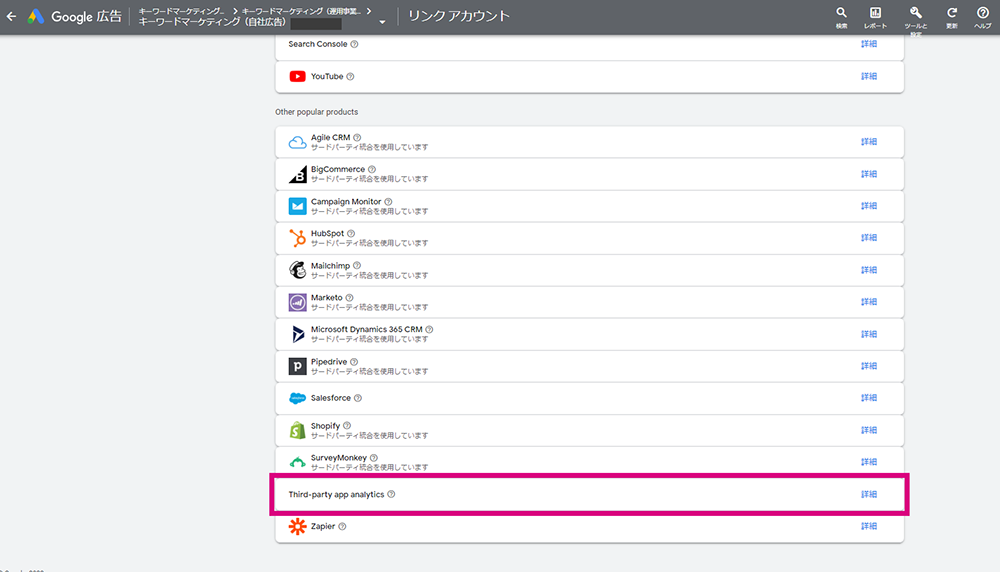Click the YouTube logo icon
The width and height of the screenshot is (1000, 572).
[297, 77]
